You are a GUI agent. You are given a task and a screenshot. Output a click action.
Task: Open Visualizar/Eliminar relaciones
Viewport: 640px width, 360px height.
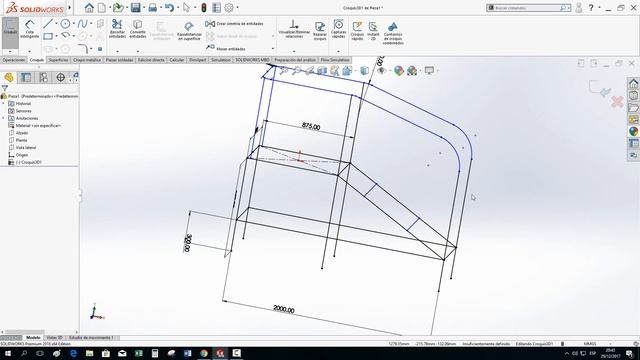(x=294, y=29)
